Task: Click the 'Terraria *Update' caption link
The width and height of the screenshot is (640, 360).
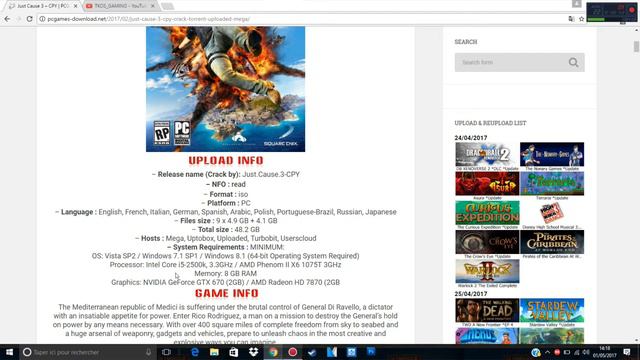Action: point(552,198)
